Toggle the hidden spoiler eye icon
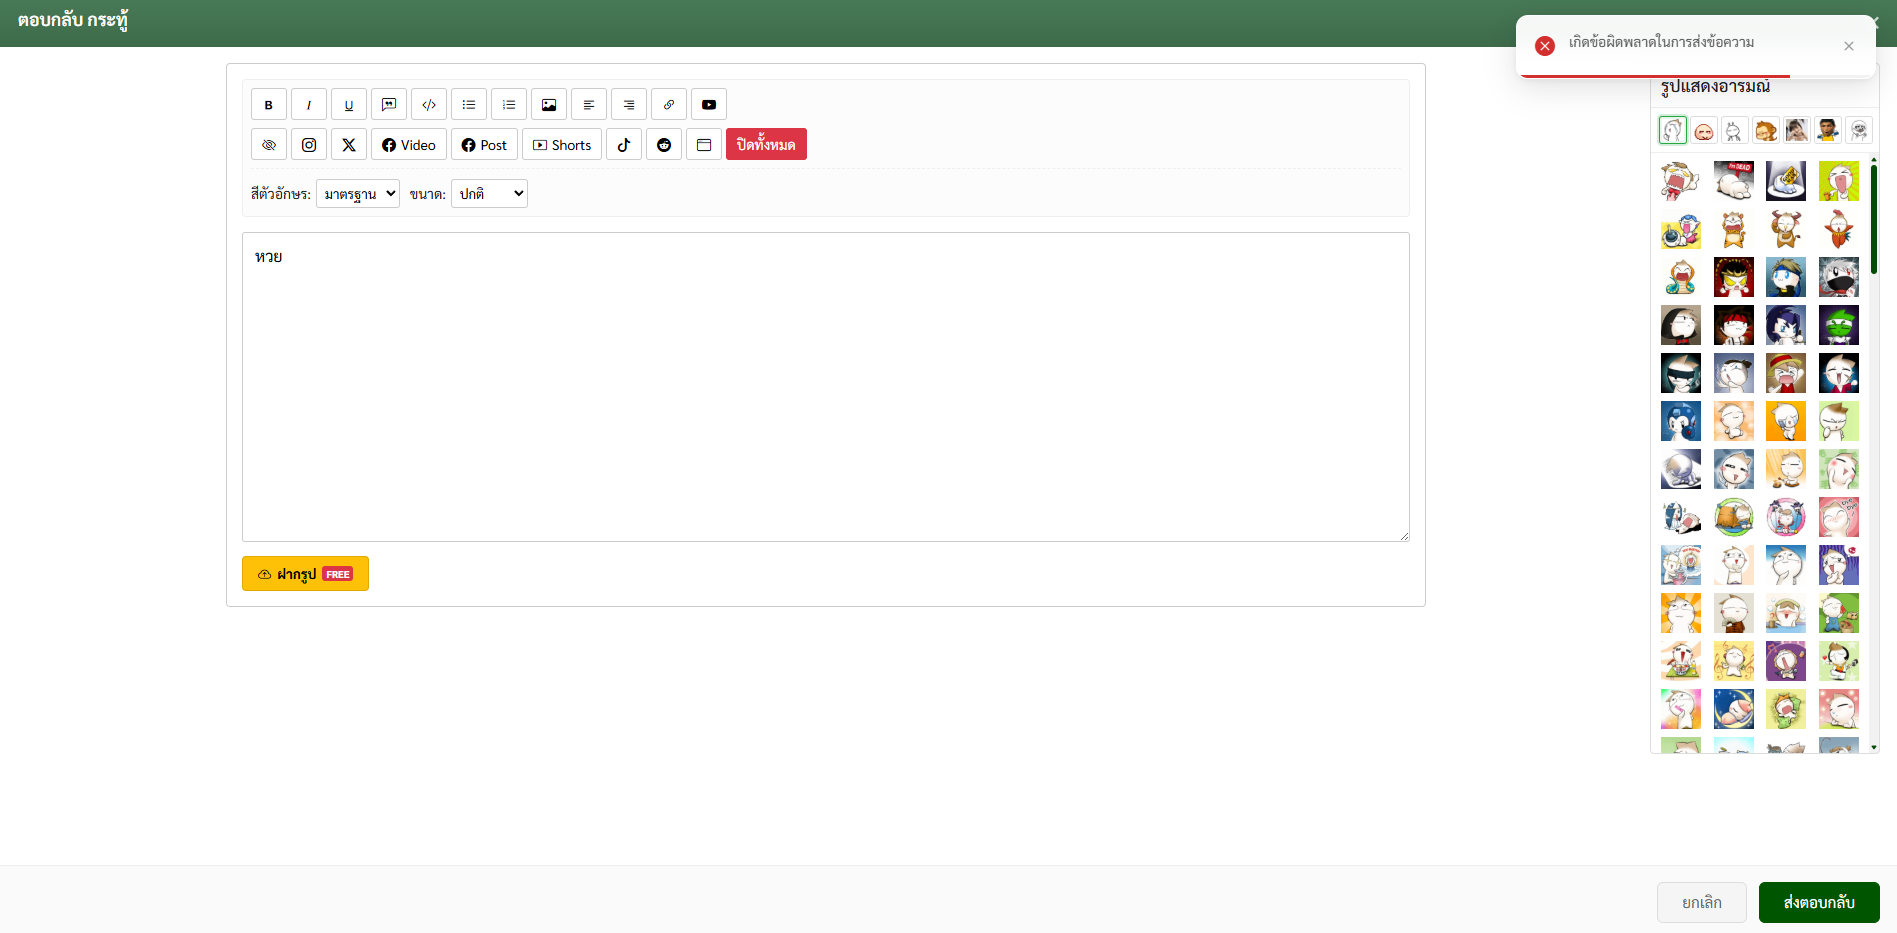1897x933 pixels. [269, 145]
